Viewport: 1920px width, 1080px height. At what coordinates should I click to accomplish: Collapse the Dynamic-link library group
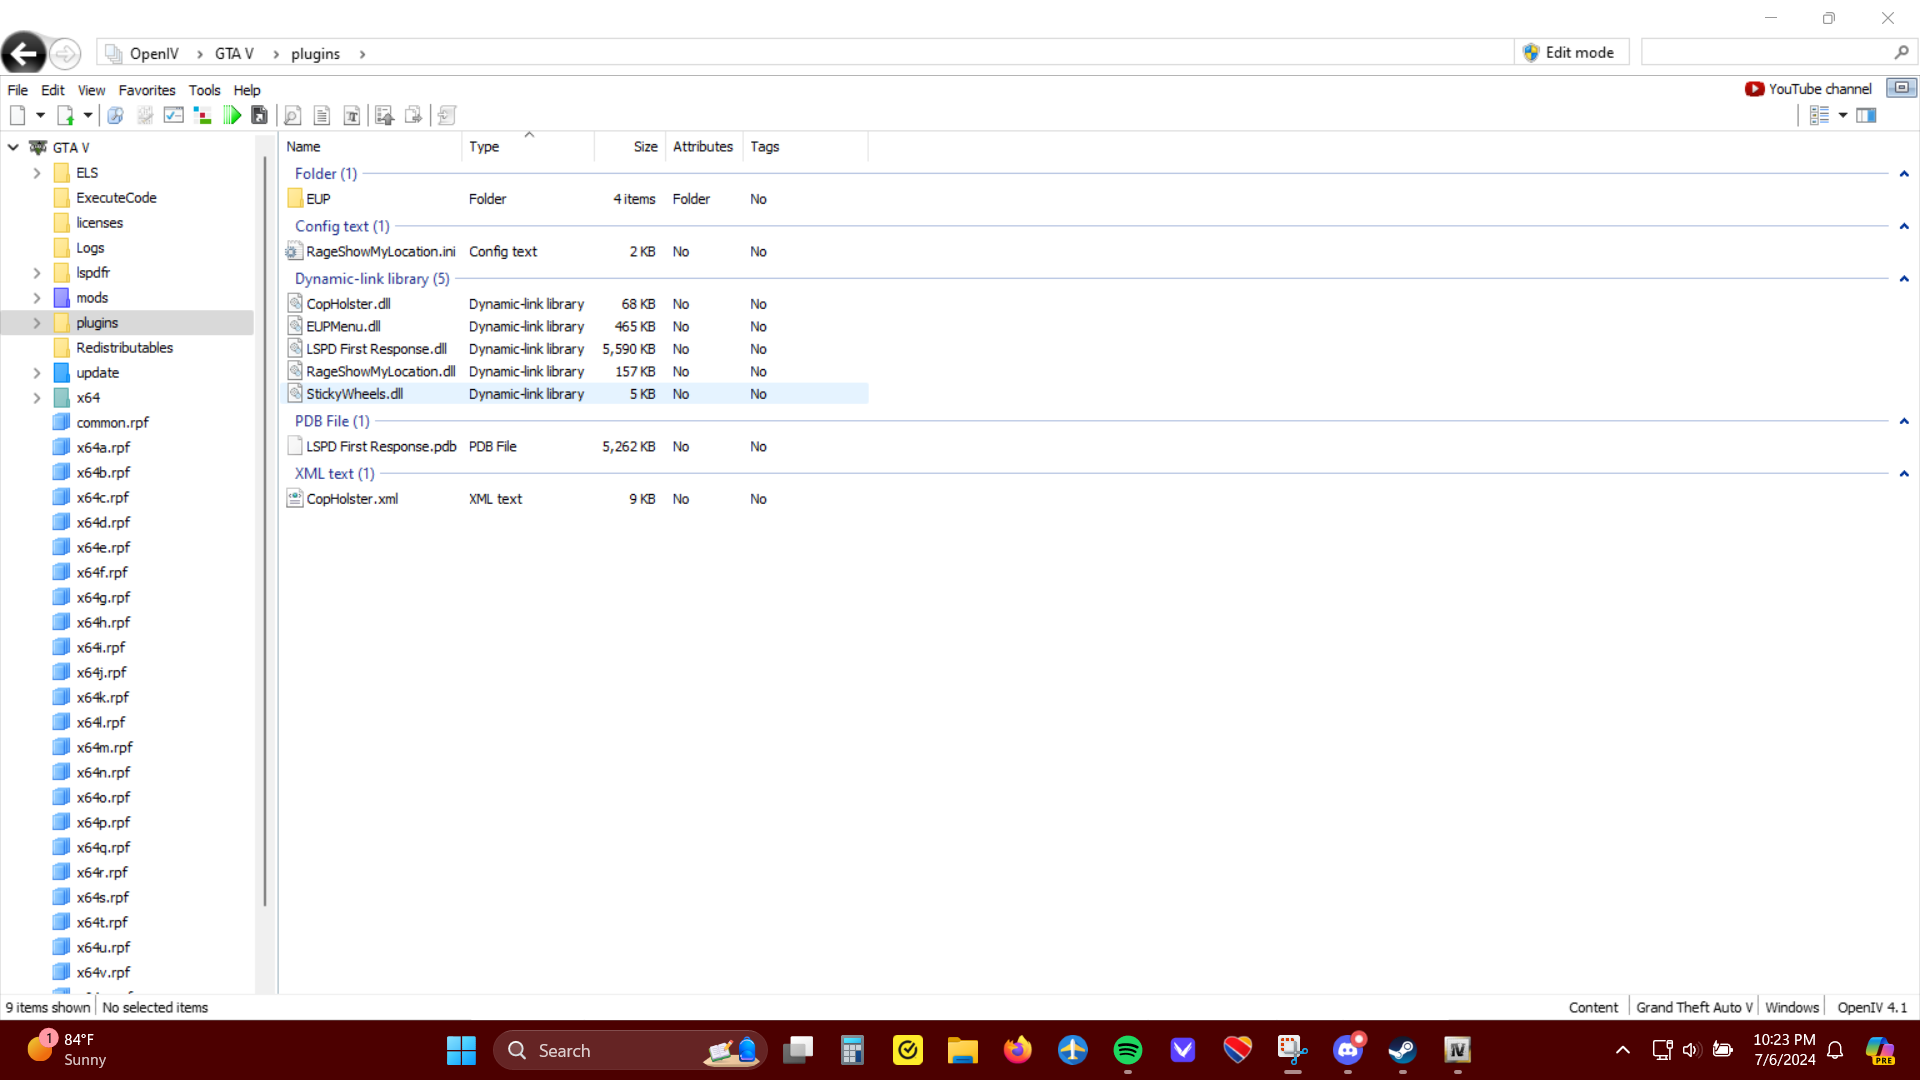(x=1904, y=279)
